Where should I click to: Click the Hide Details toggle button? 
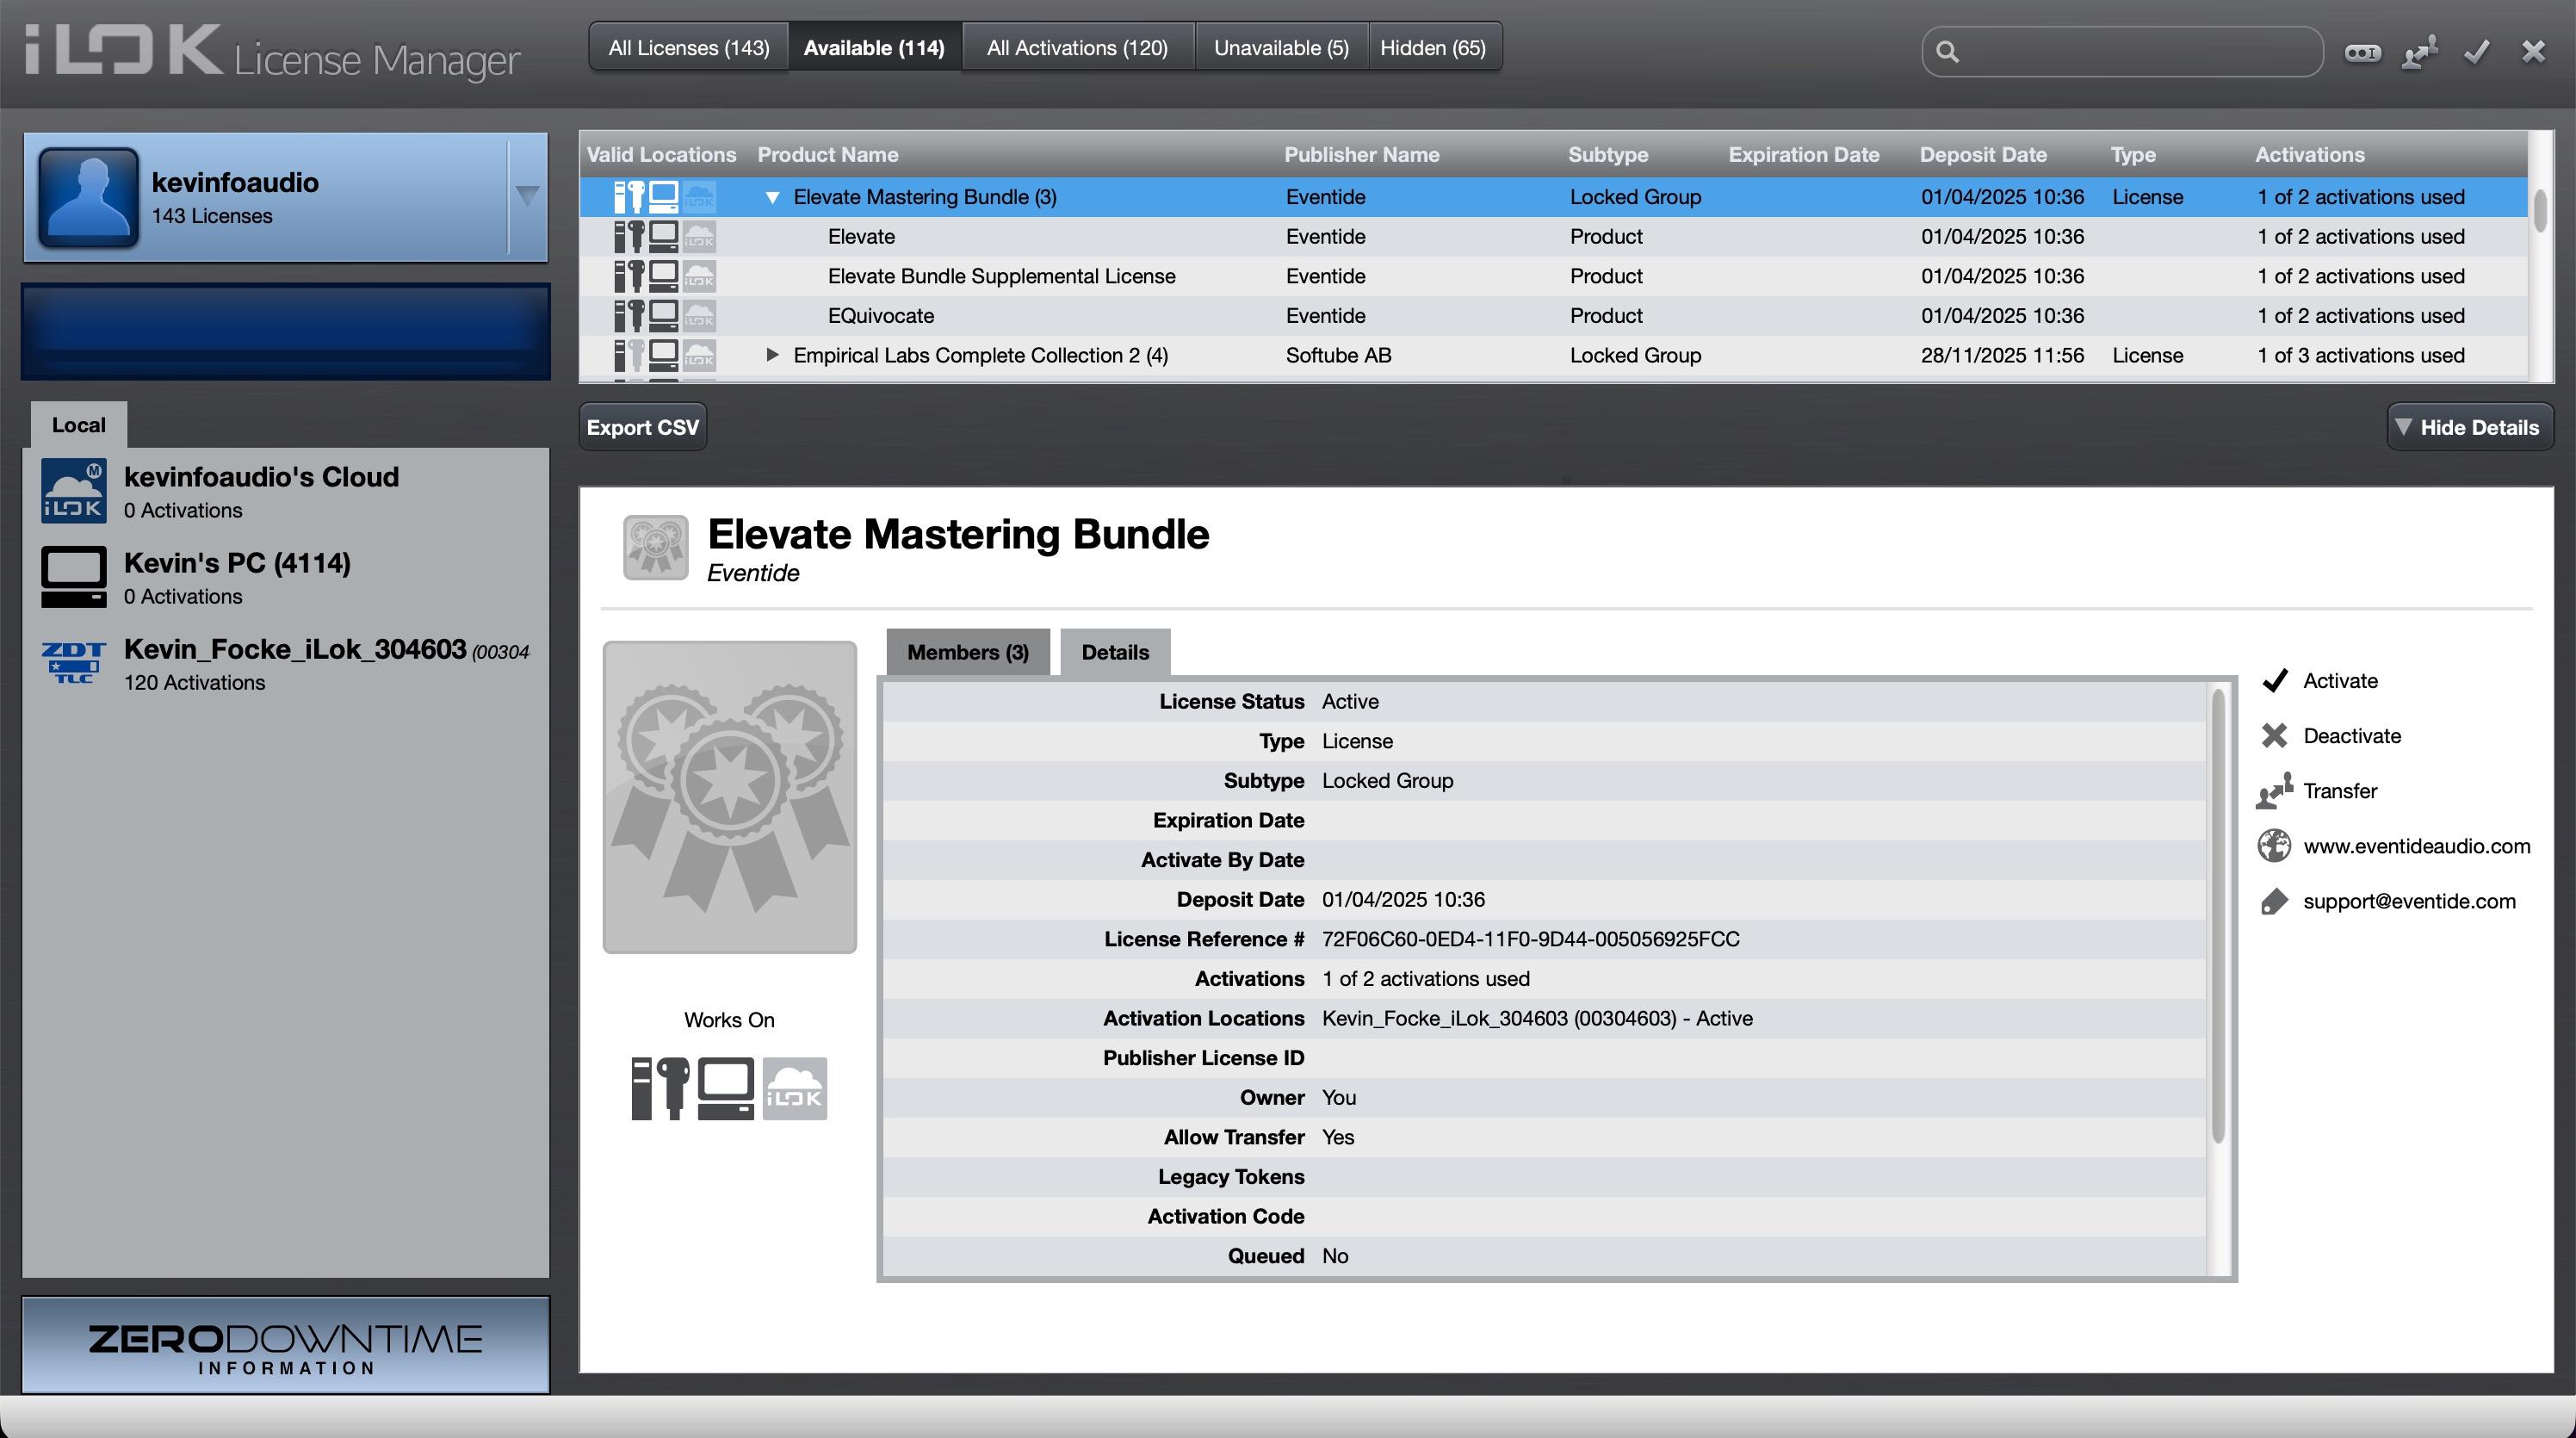(2469, 427)
